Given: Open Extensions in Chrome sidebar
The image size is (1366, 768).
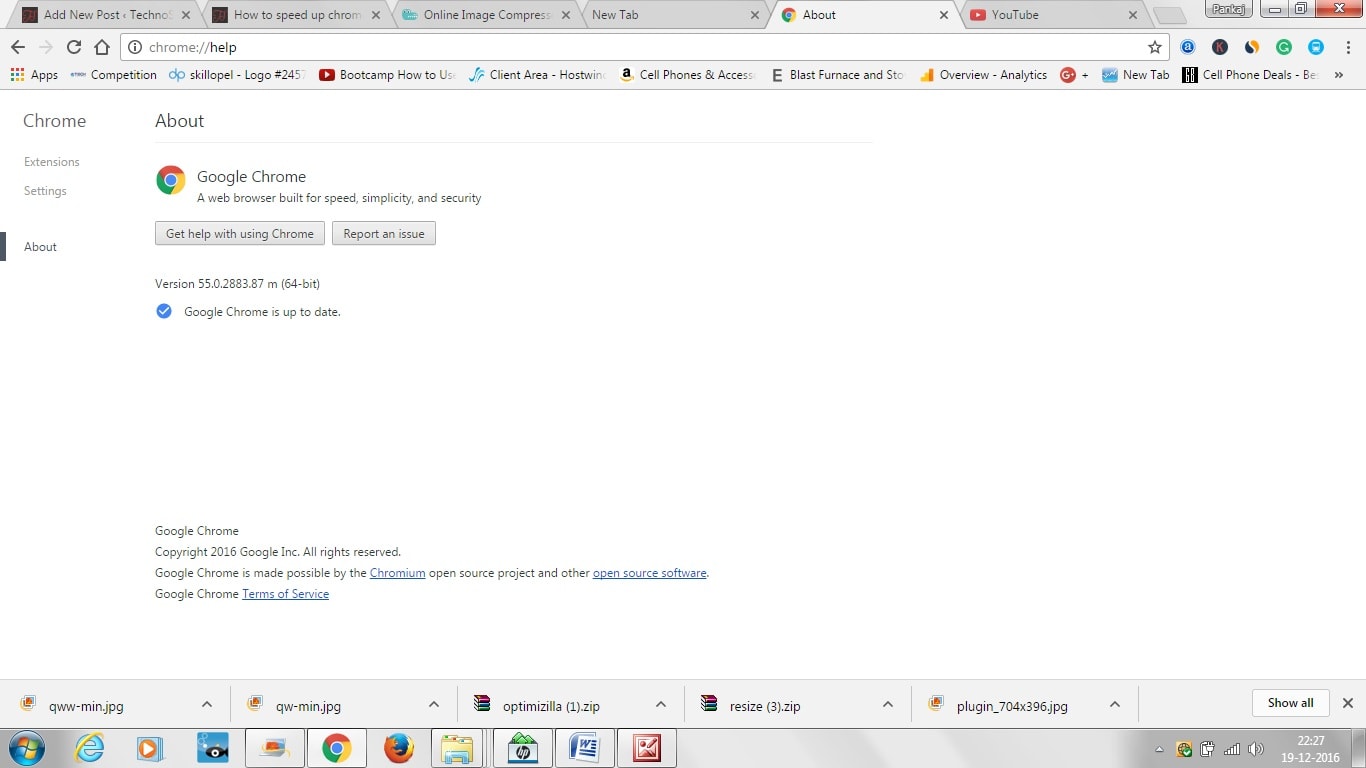Looking at the screenshot, I should (52, 162).
